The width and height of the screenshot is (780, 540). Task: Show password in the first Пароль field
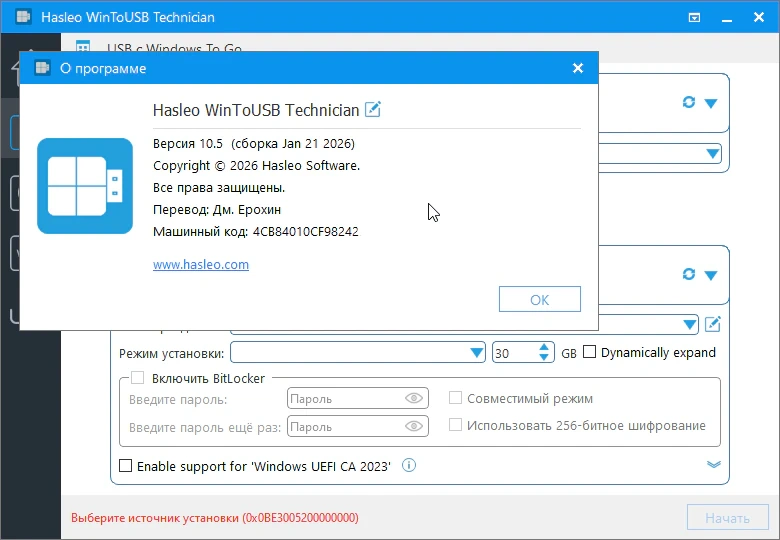point(414,398)
